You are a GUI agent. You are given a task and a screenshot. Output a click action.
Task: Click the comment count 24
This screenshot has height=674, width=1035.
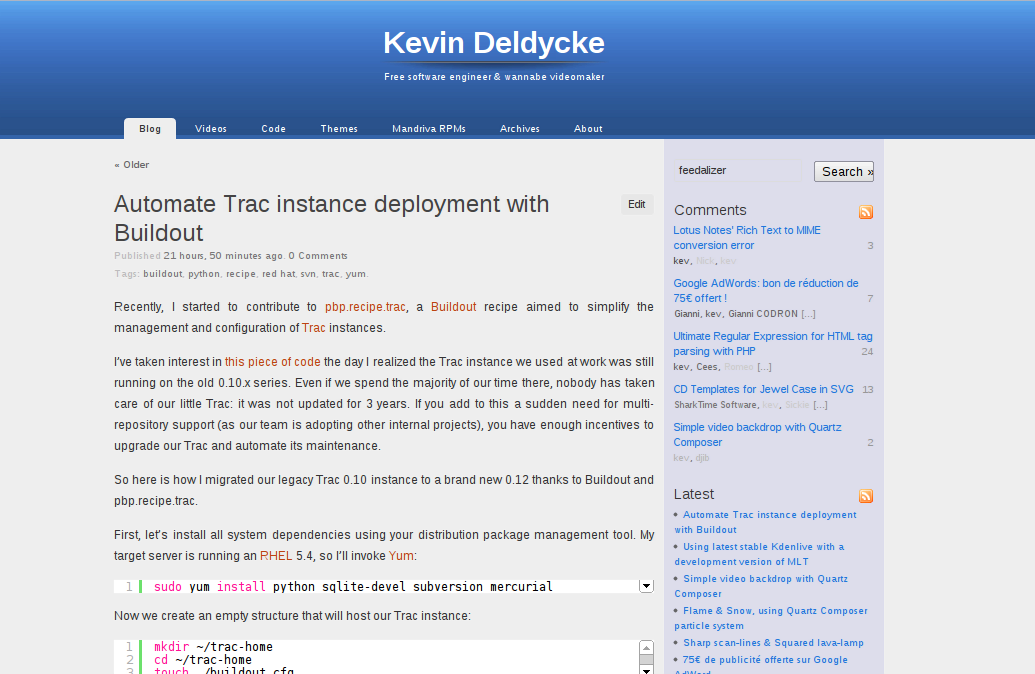coord(867,352)
